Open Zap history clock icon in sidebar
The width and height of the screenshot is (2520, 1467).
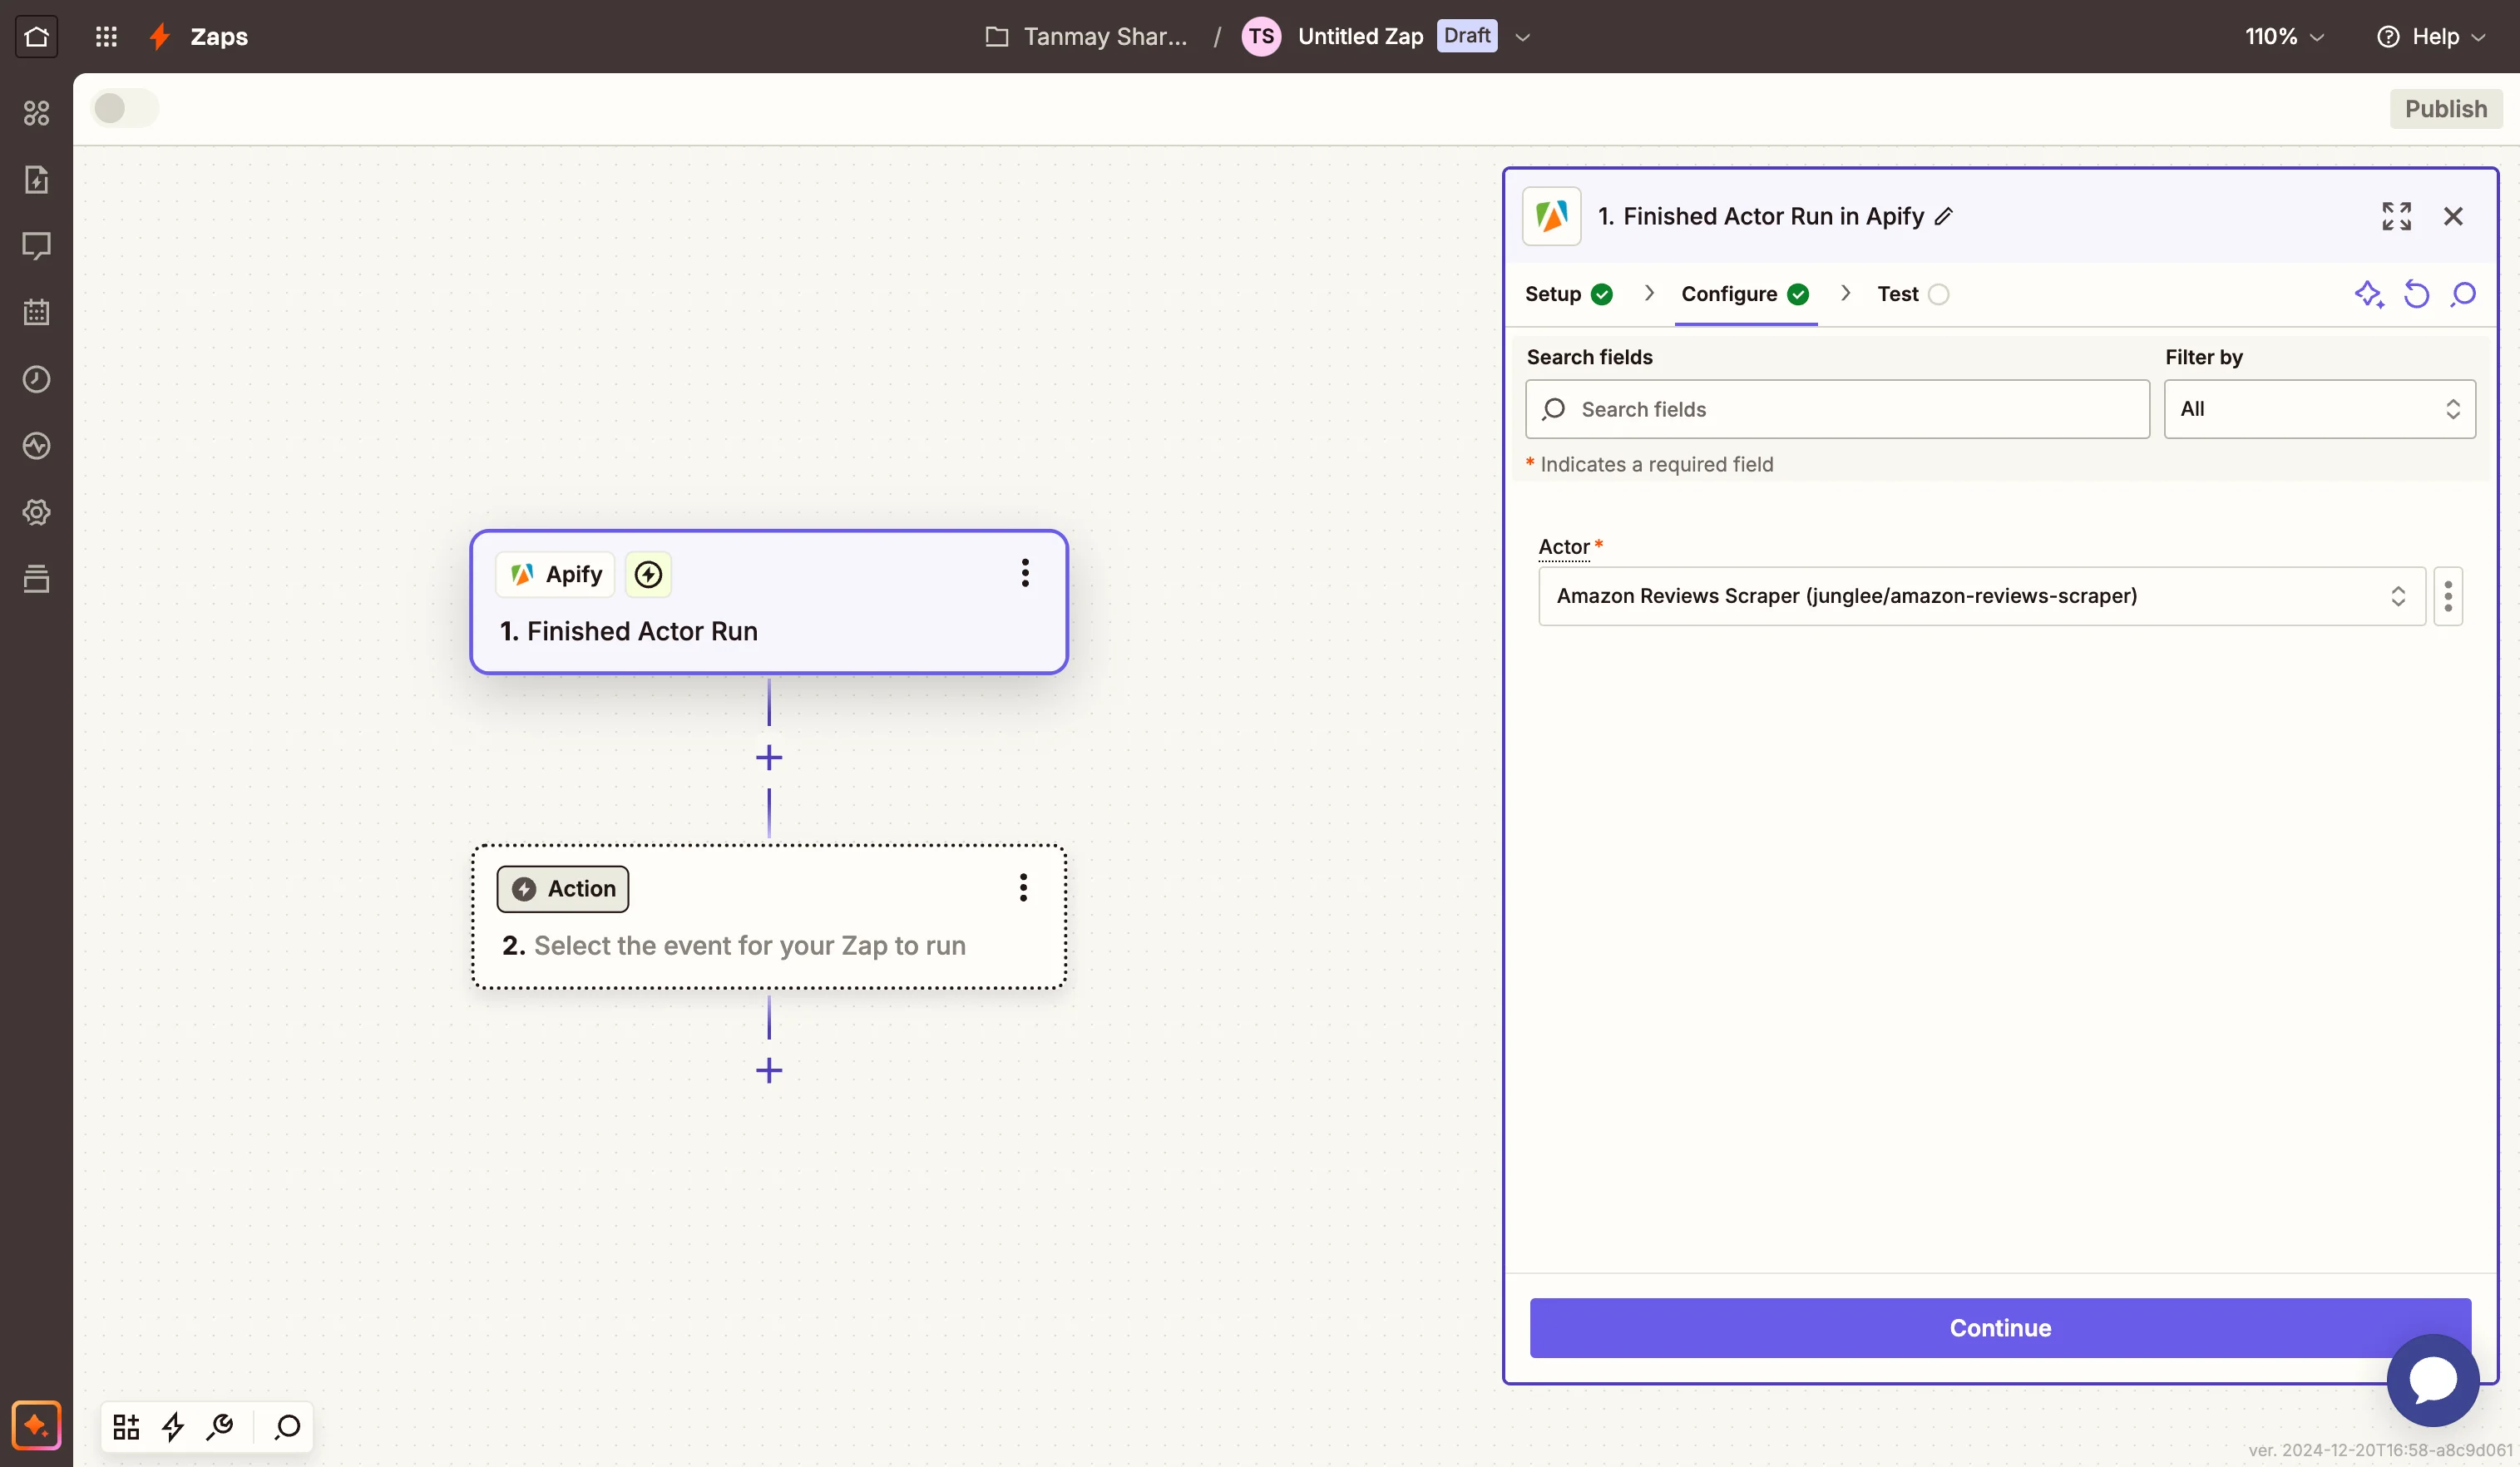36,379
